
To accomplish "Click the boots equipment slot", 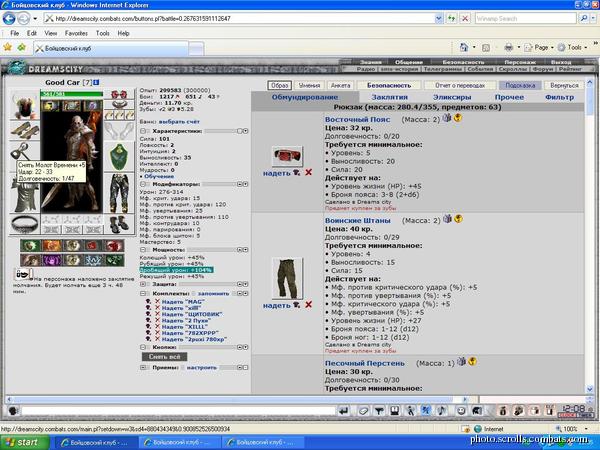I will click(119, 224).
